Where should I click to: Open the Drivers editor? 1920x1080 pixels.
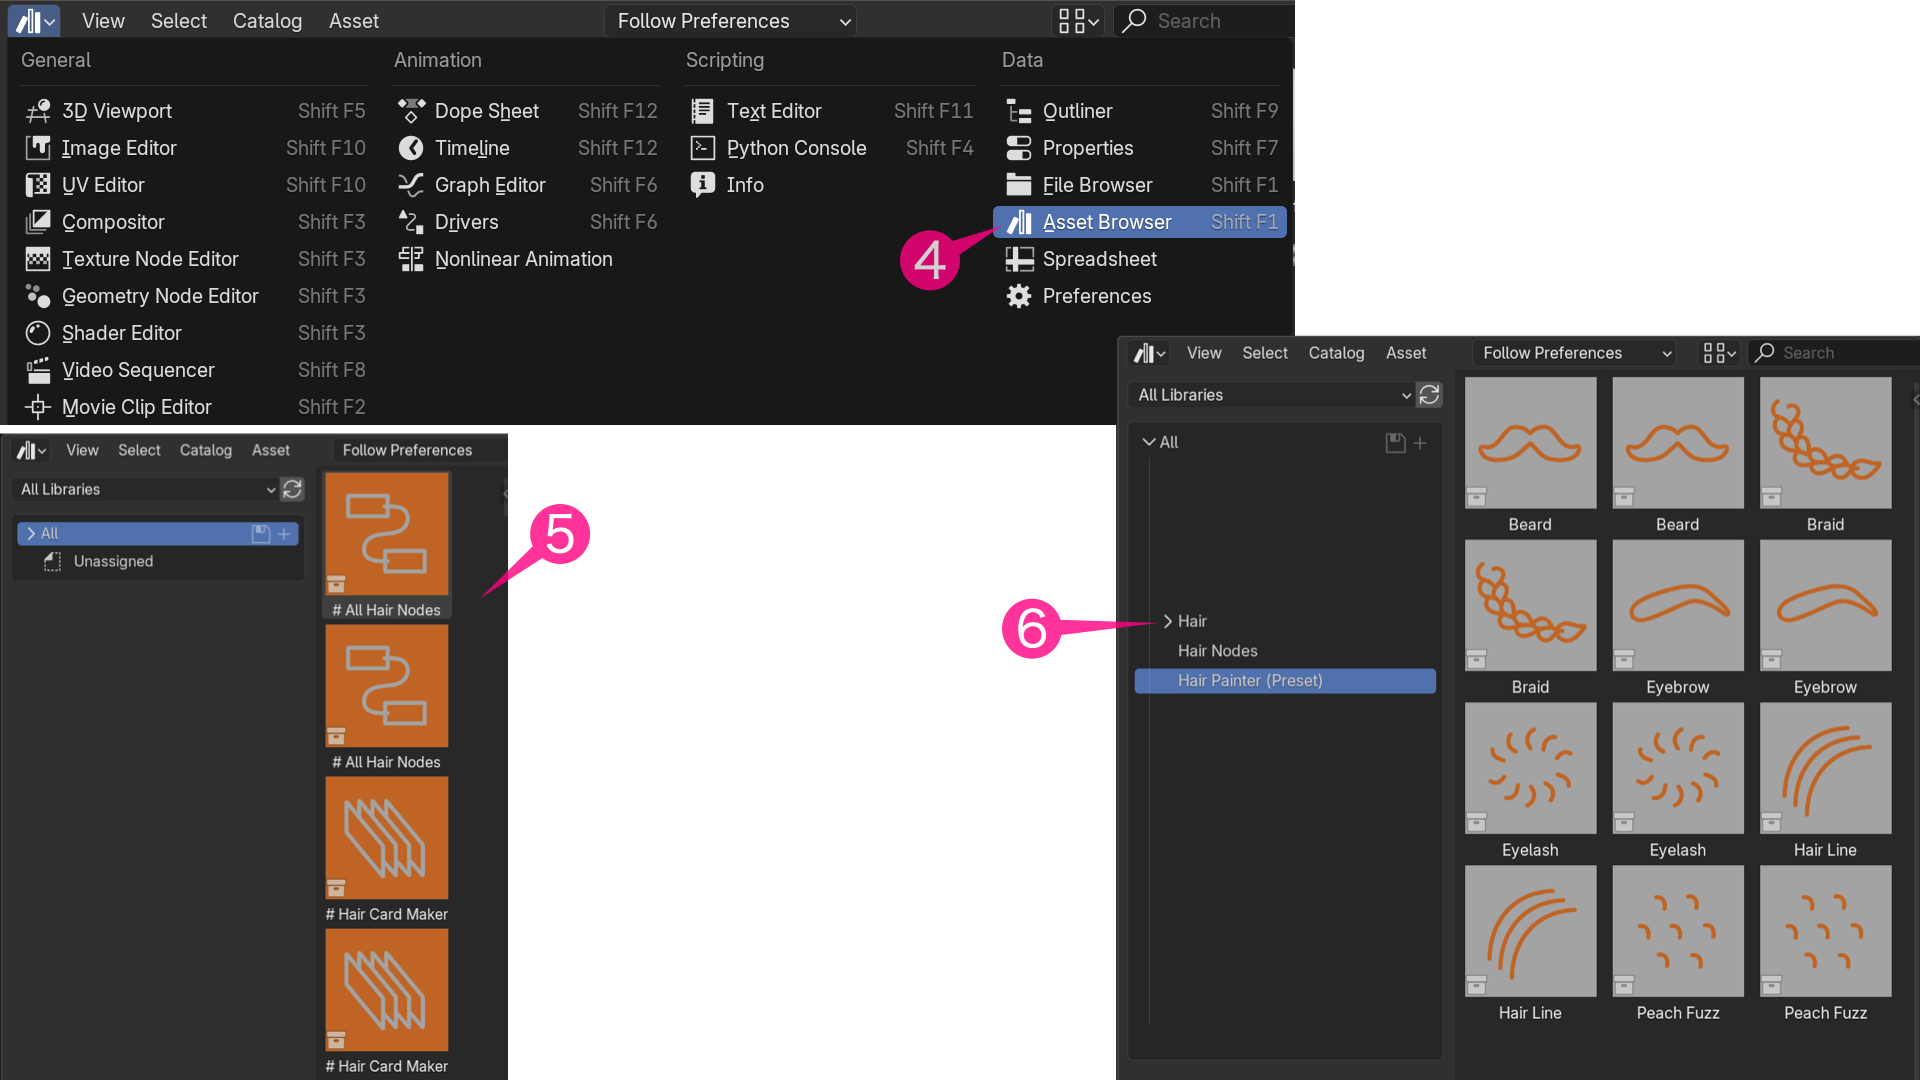527,222
